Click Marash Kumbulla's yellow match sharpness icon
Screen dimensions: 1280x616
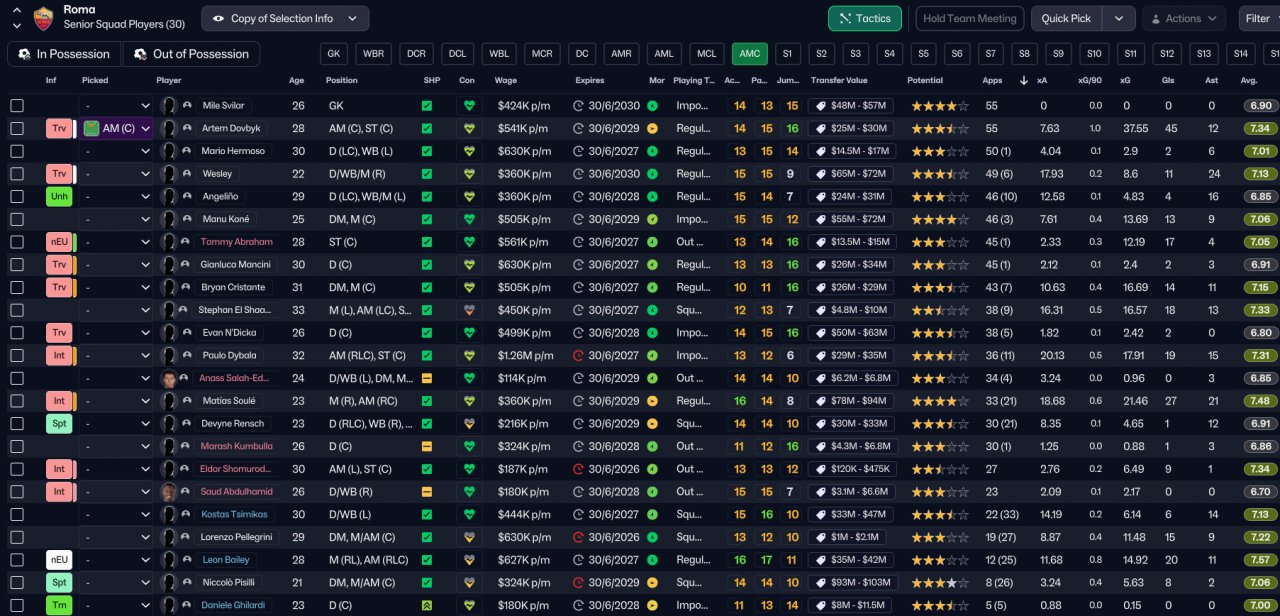427,446
